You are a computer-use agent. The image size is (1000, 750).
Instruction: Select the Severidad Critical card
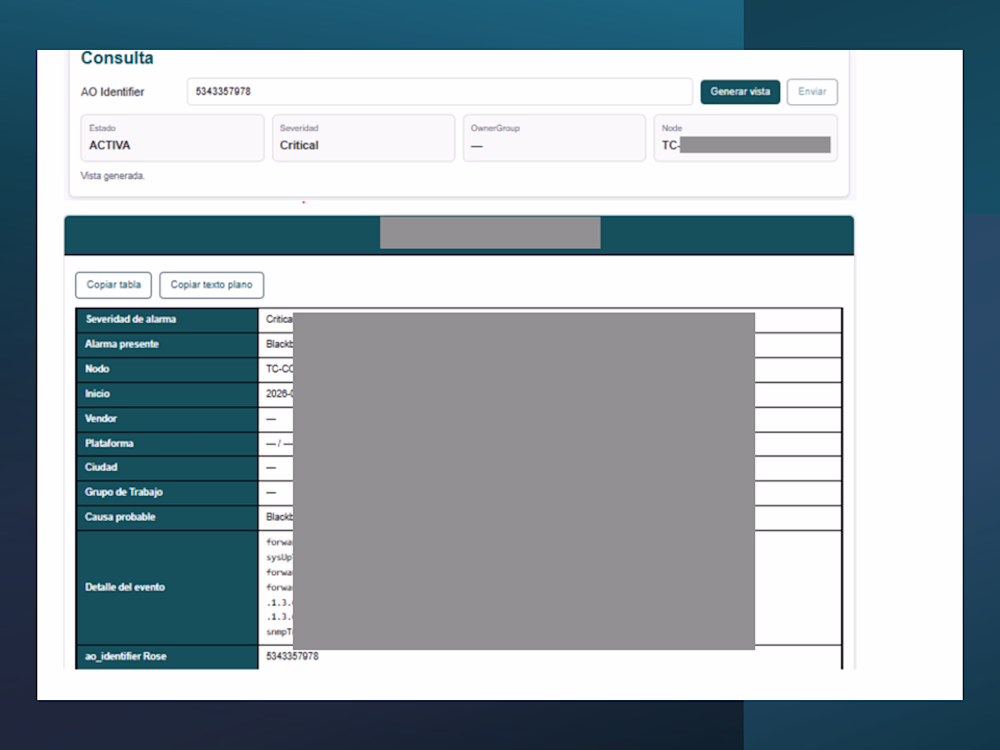364,138
